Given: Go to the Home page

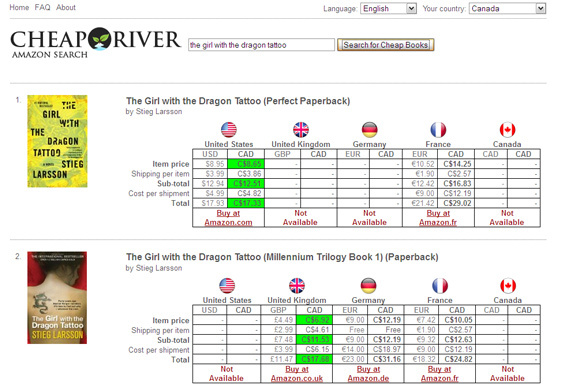Looking at the screenshot, I should (19, 7).
